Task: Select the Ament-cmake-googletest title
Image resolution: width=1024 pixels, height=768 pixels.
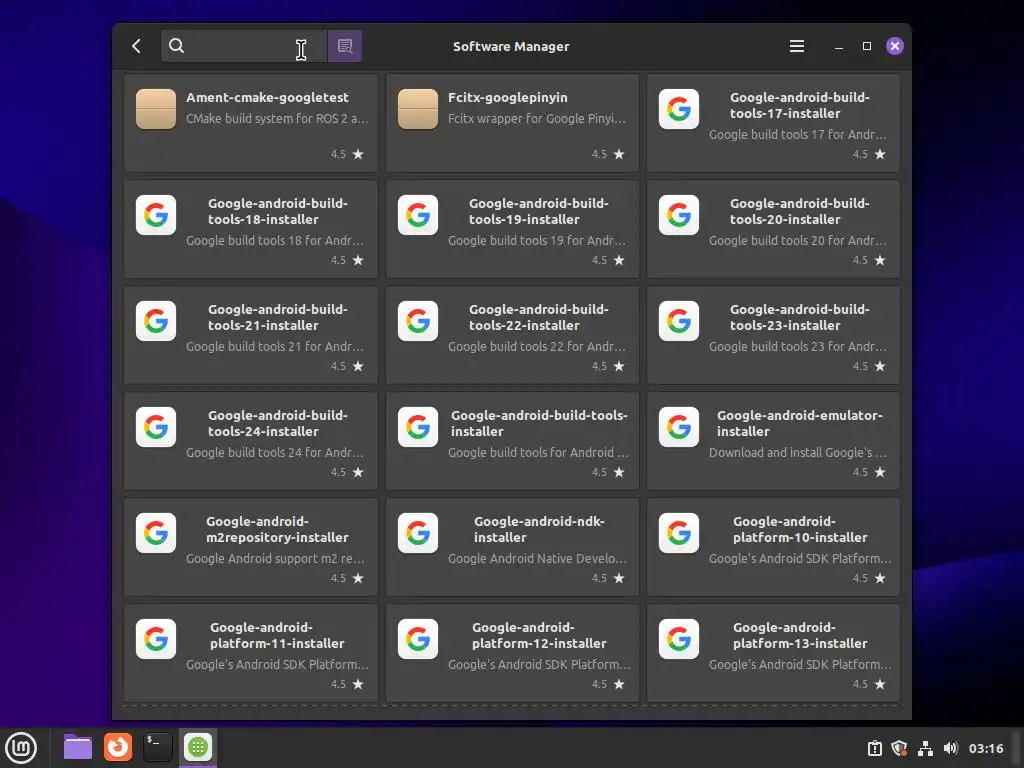Action: point(267,97)
